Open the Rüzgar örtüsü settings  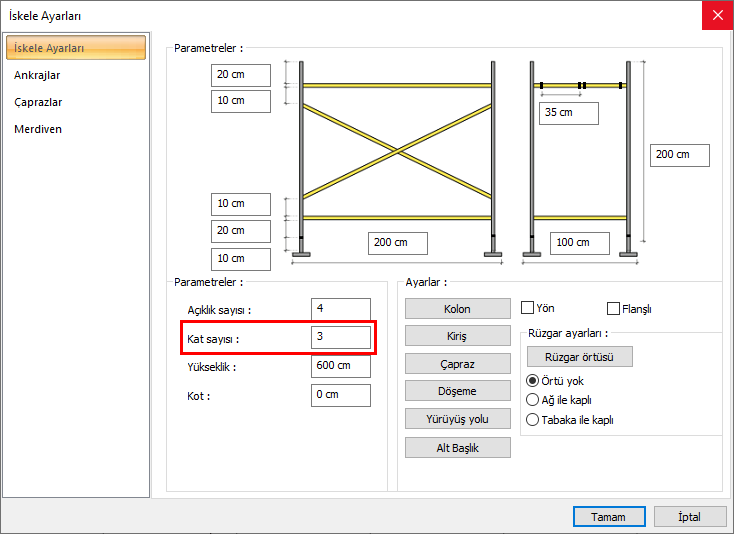pyautogui.click(x=579, y=357)
